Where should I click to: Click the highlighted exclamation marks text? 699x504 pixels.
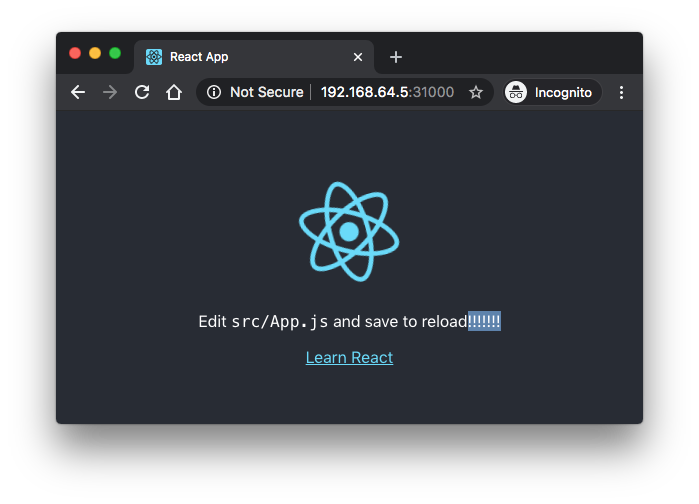click(x=484, y=321)
